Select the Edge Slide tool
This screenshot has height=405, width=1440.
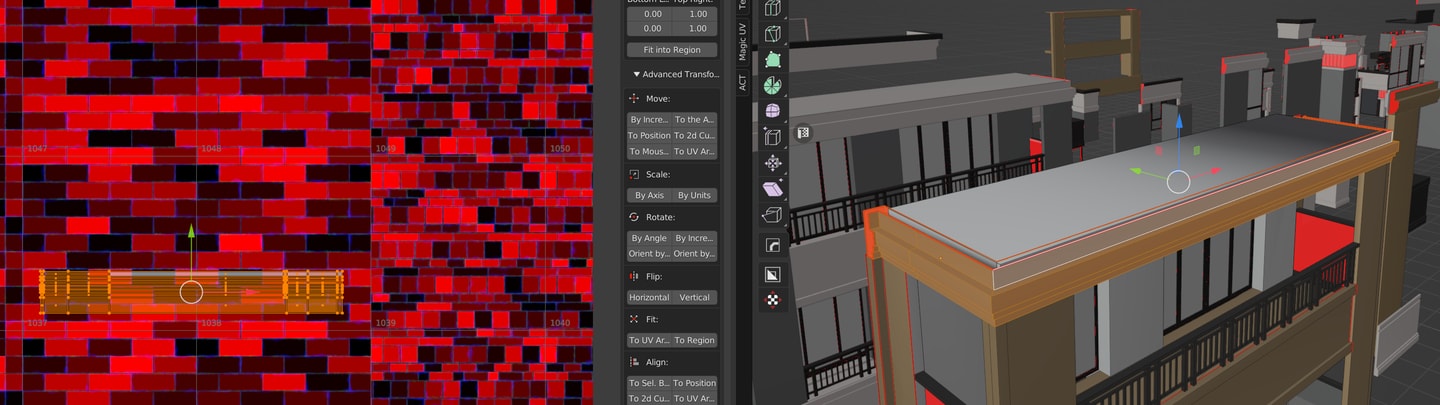[x=772, y=137]
